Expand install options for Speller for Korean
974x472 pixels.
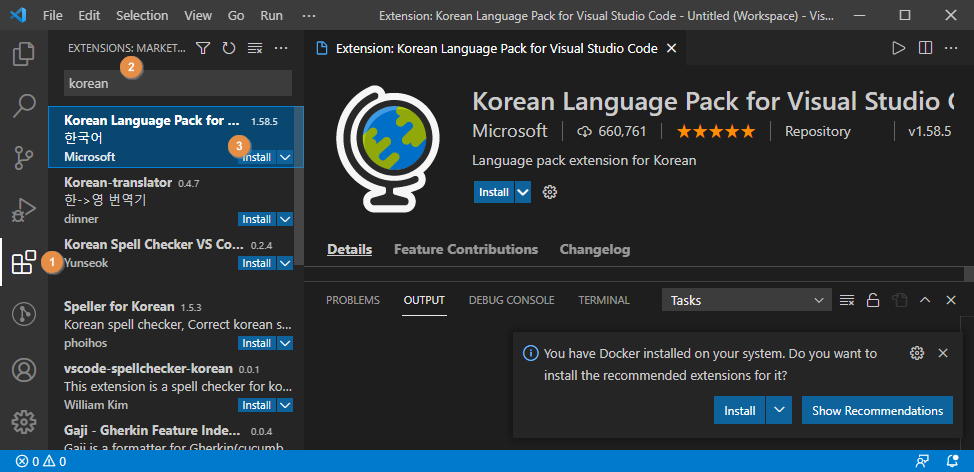[x=286, y=343]
